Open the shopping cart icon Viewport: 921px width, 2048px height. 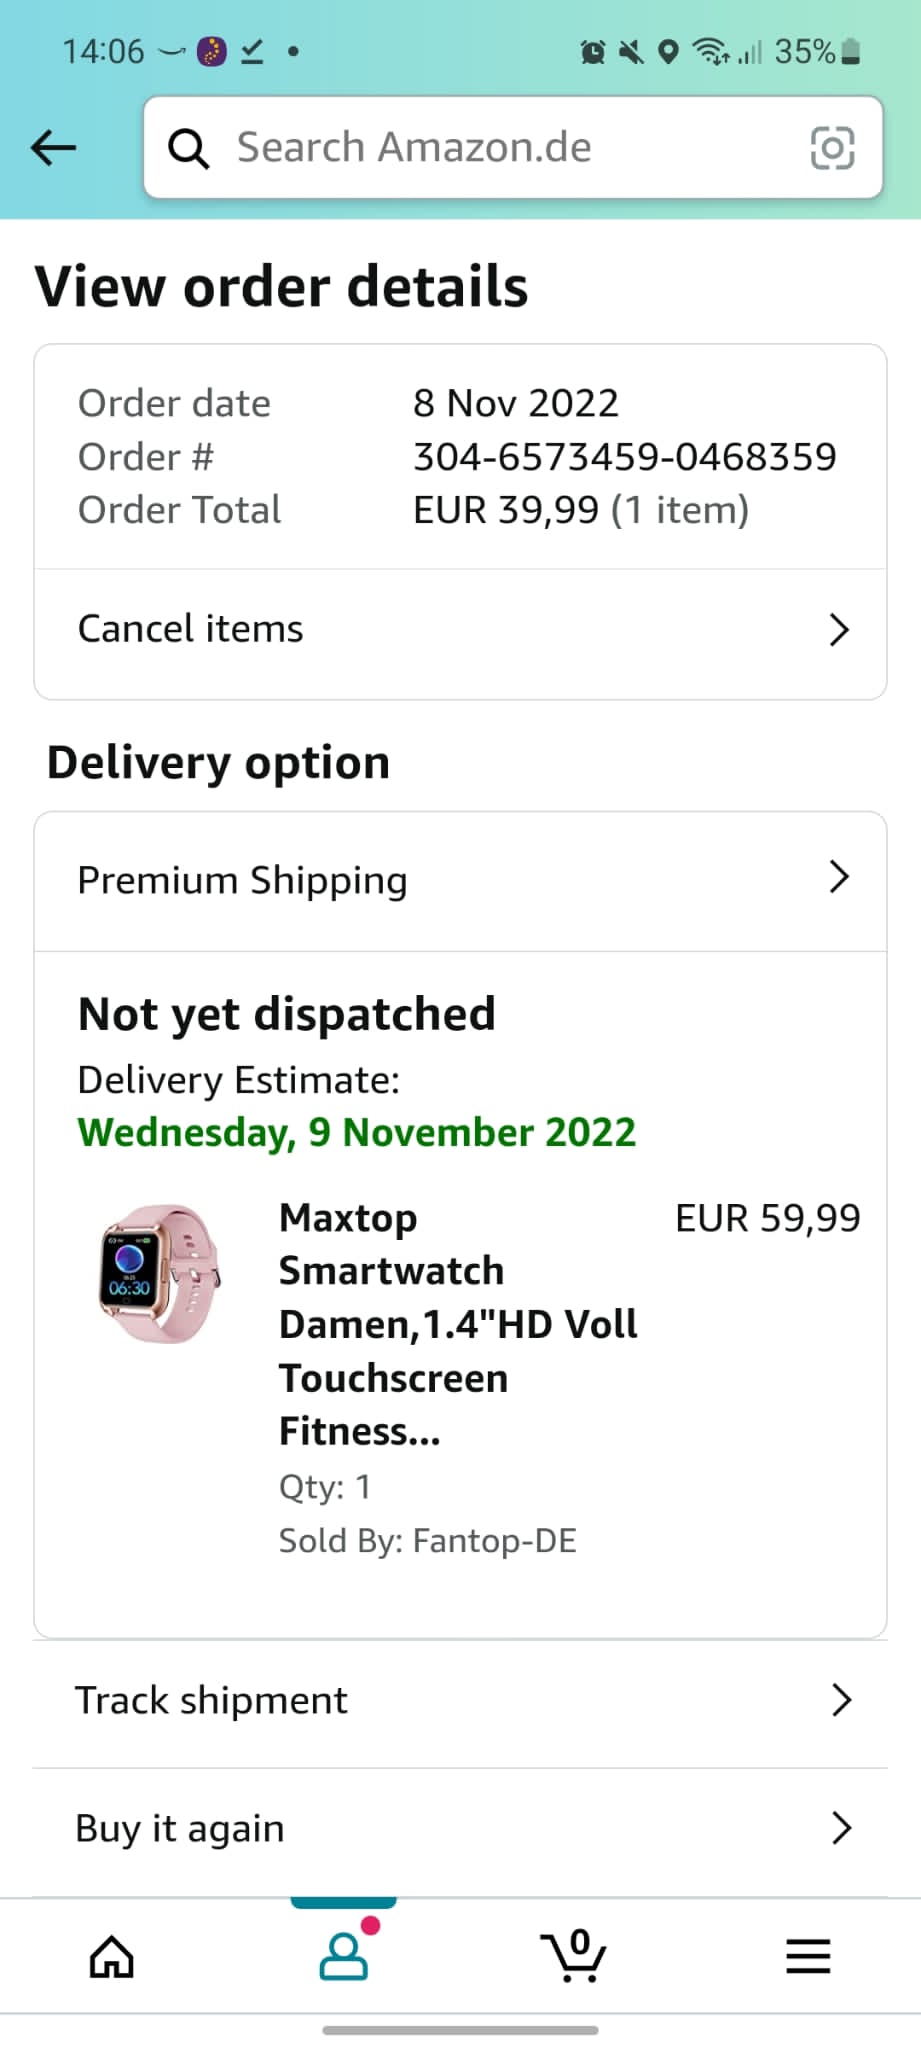pos(574,1956)
